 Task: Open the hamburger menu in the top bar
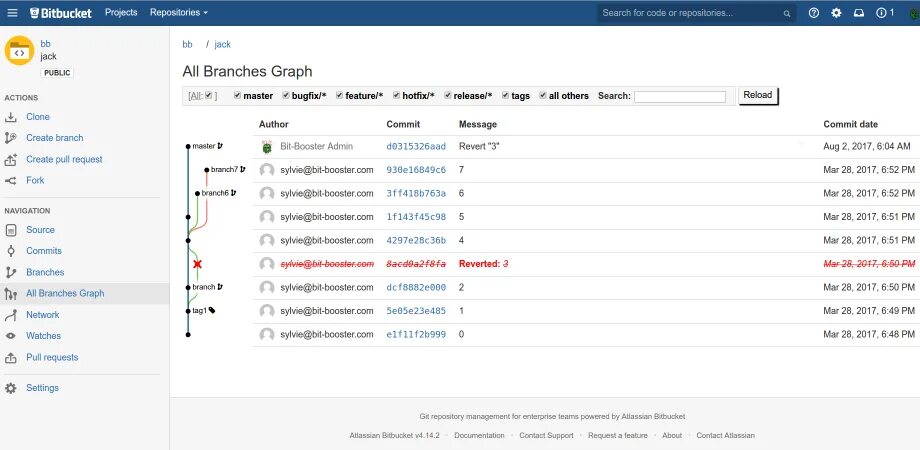coord(12,12)
